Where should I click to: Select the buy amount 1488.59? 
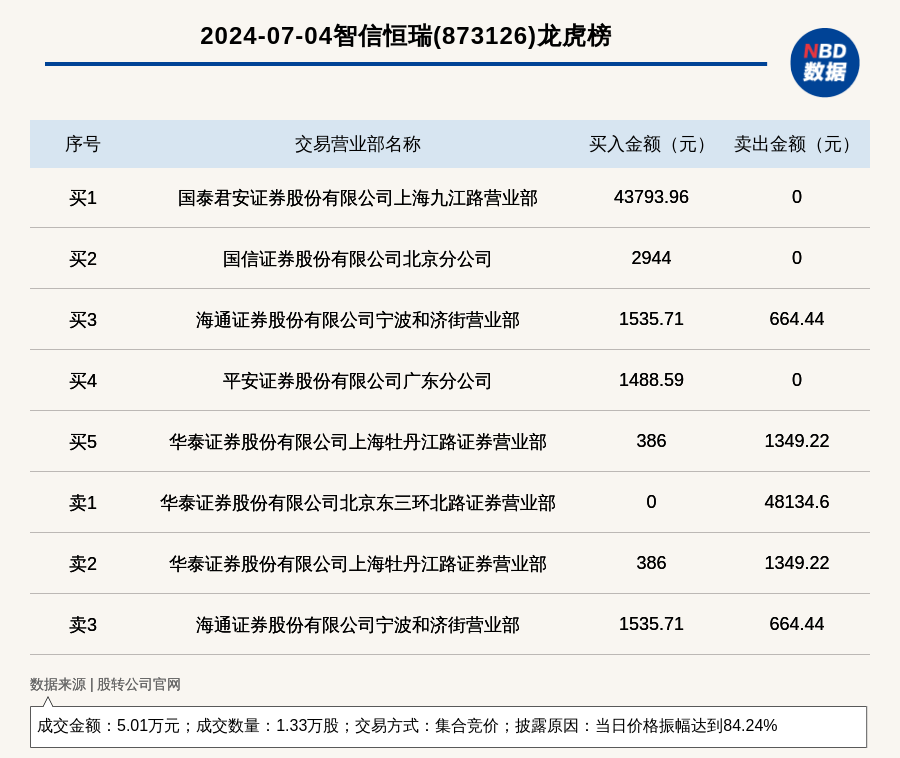[x=651, y=380]
